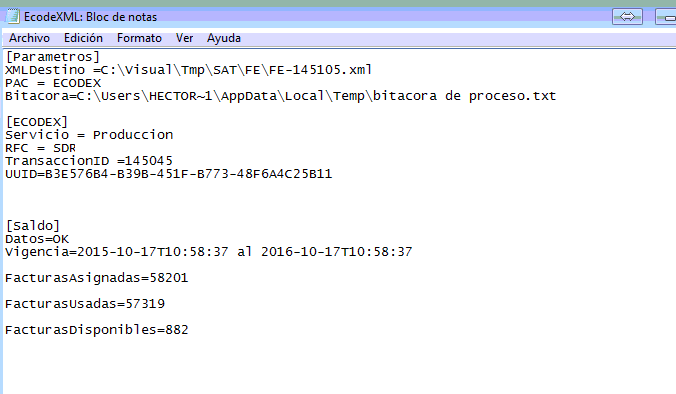Place cursor on [ECODEX] section header
676x394 pixels.
coord(37,122)
